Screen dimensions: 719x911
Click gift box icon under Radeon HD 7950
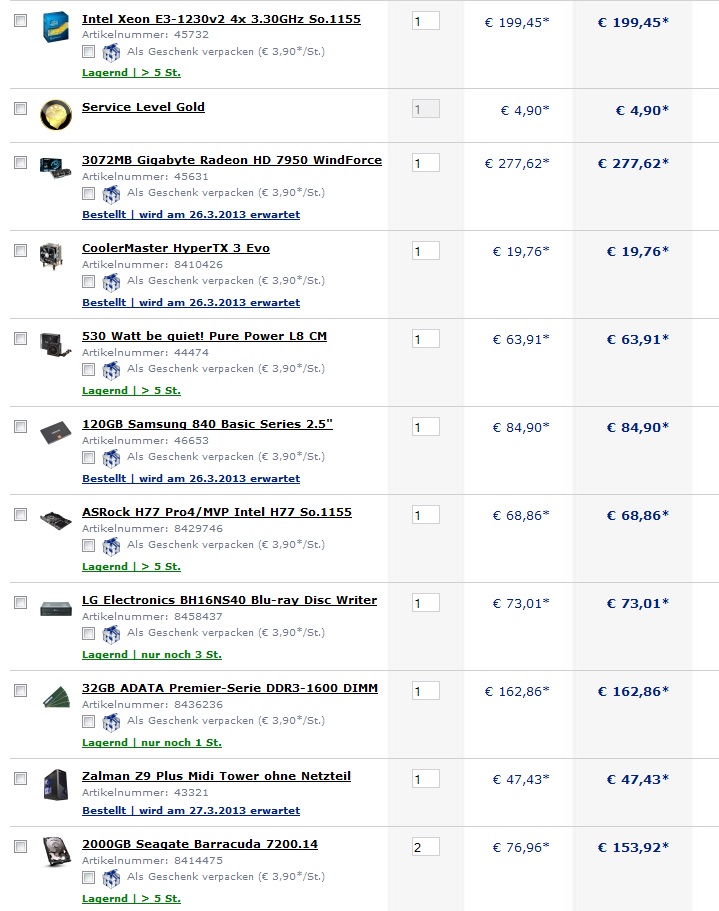click(111, 193)
